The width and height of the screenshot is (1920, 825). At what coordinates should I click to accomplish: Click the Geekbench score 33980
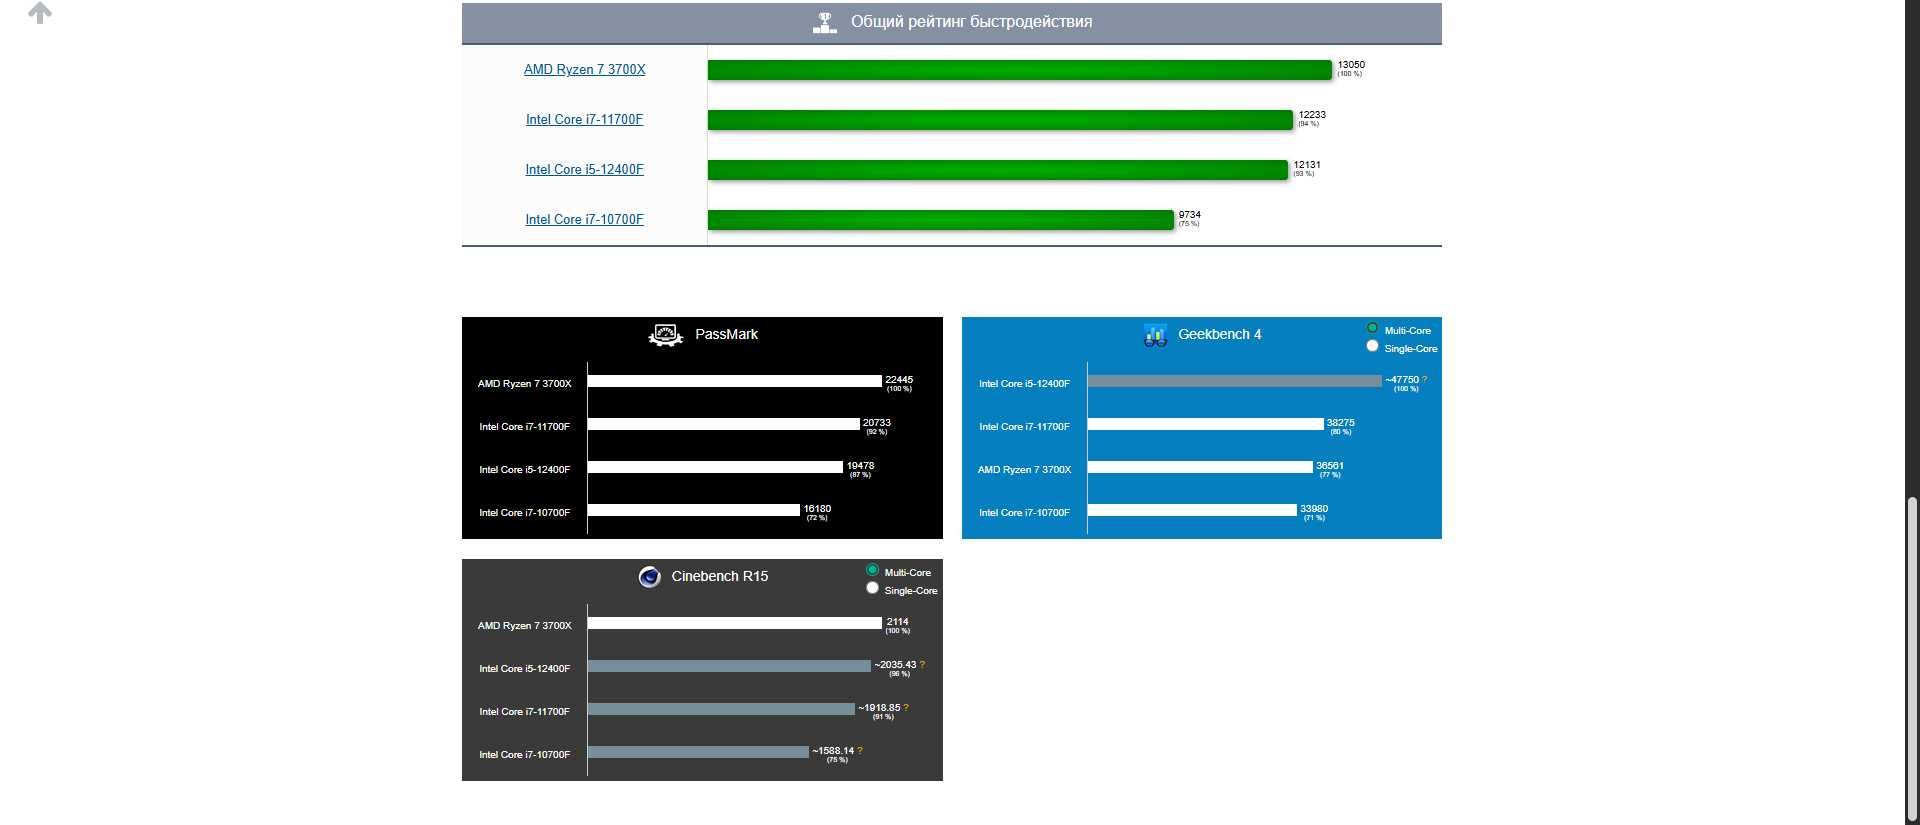(x=1314, y=509)
